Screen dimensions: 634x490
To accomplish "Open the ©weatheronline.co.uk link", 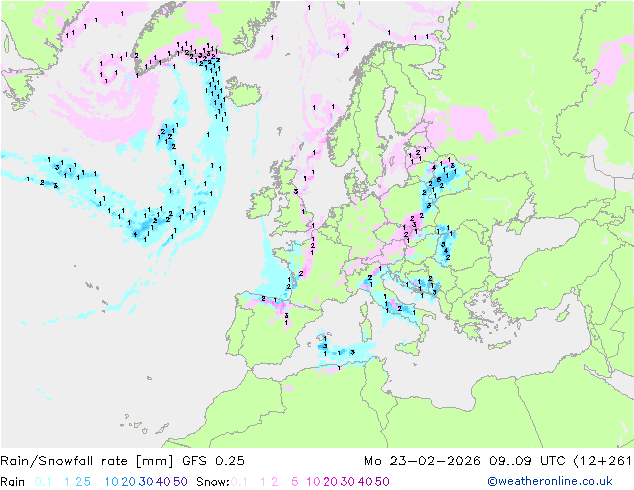I will tap(550, 481).
